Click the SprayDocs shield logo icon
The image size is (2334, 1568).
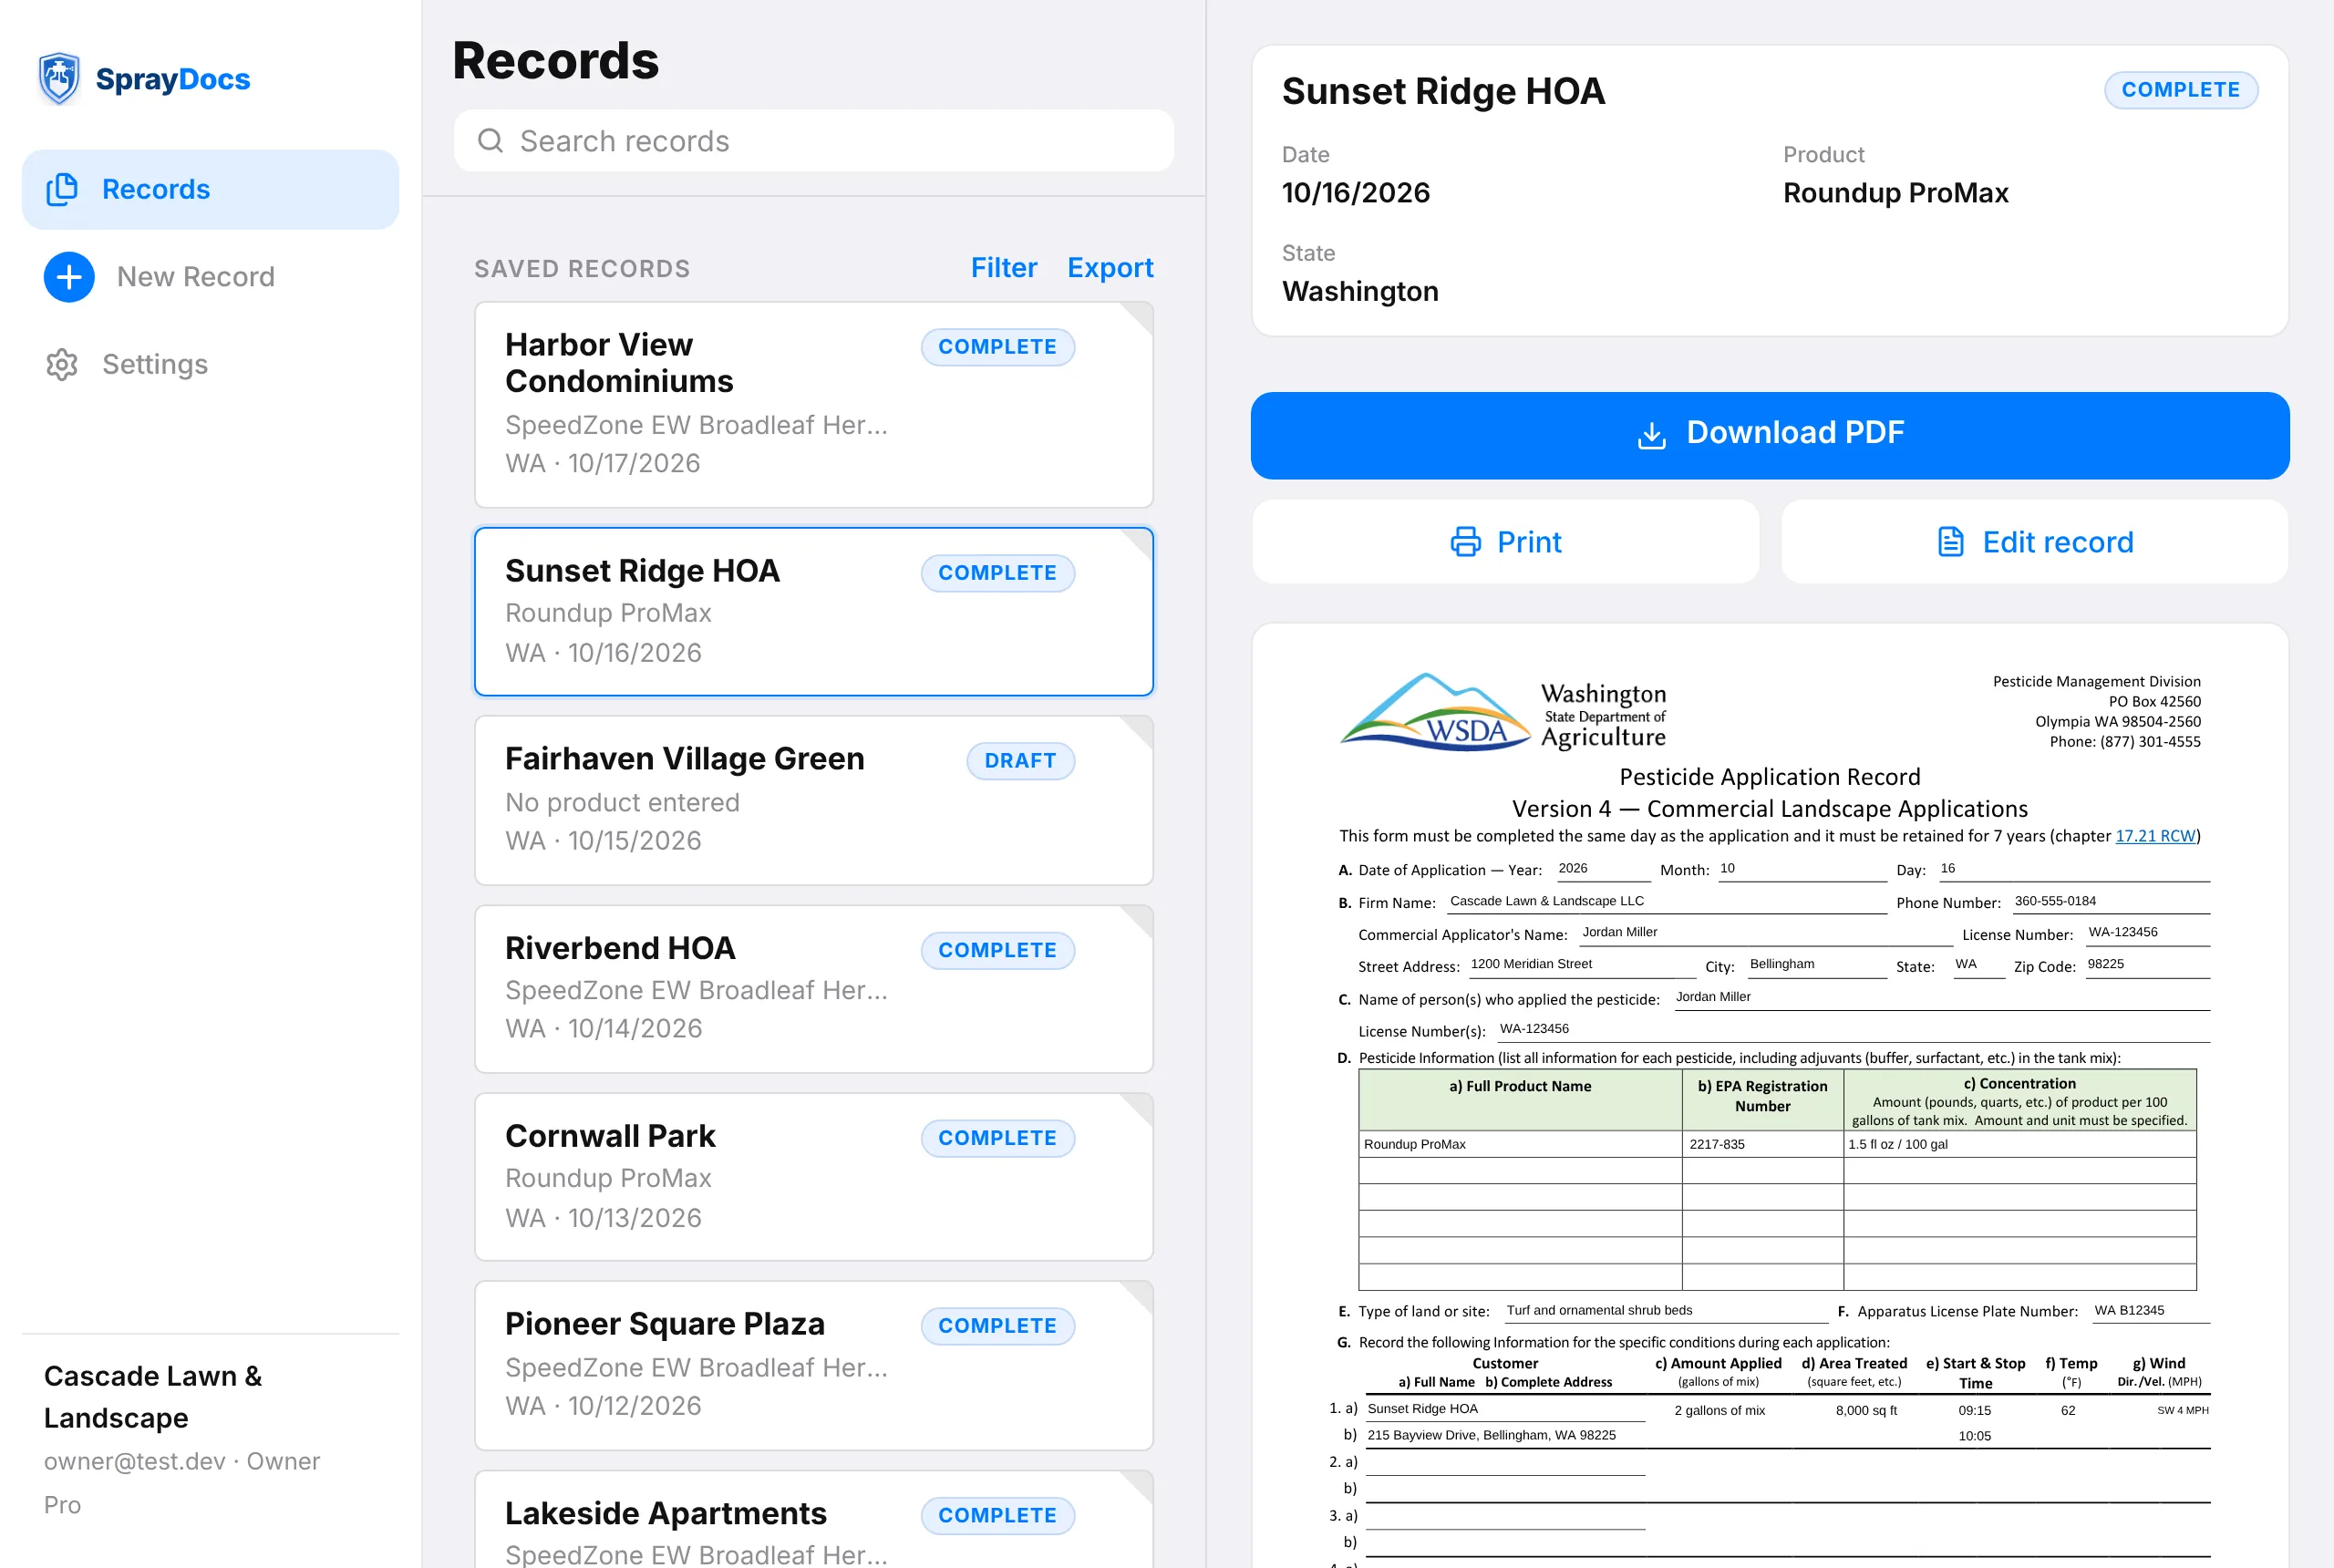coord(59,78)
